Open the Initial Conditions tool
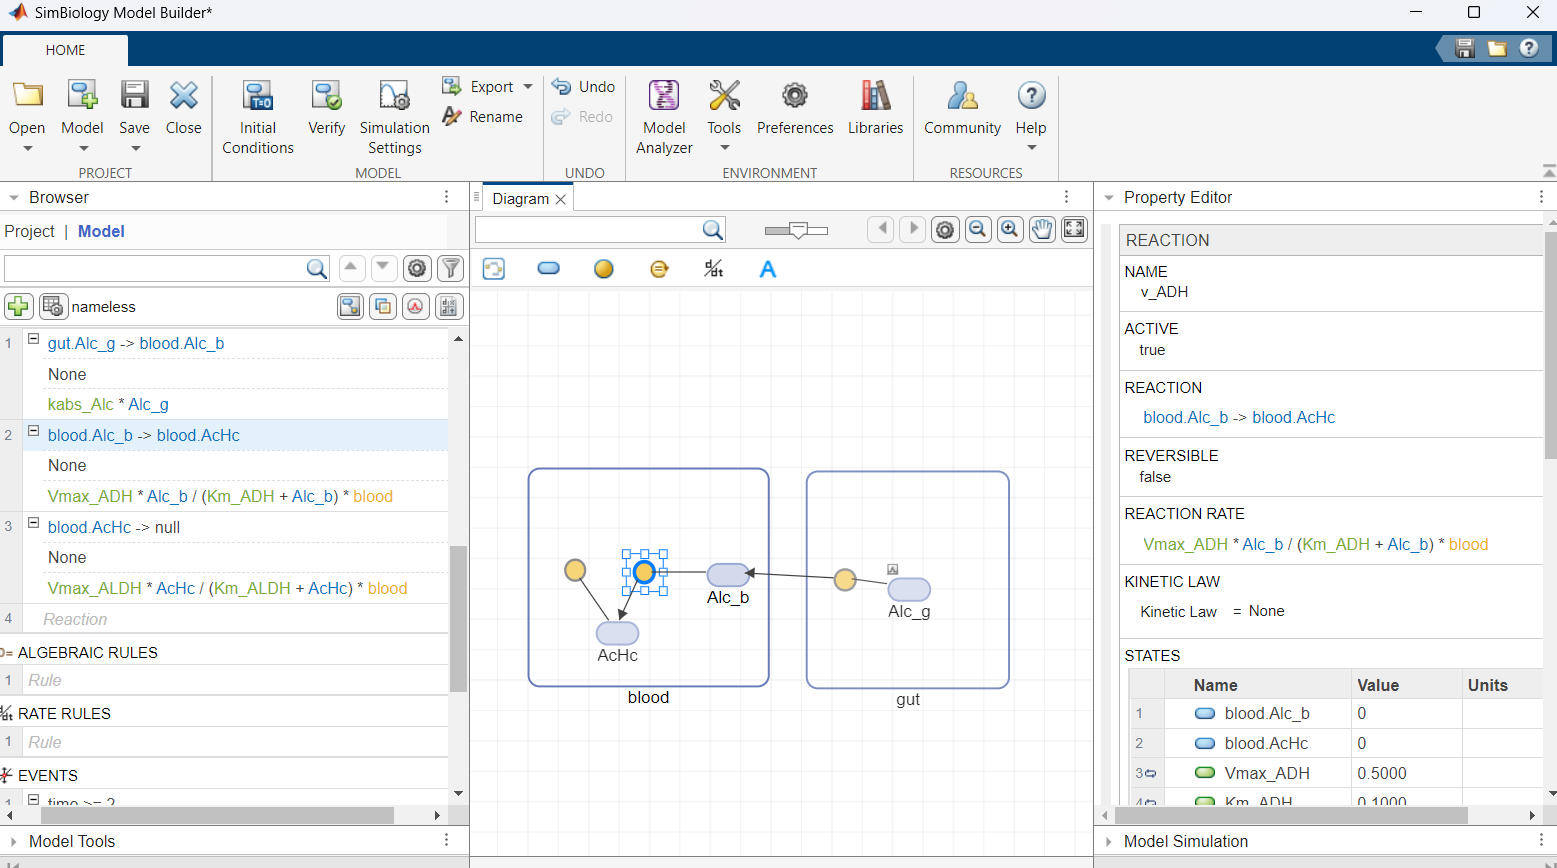This screenshot has width=1557, height=868. pos(258,117)
